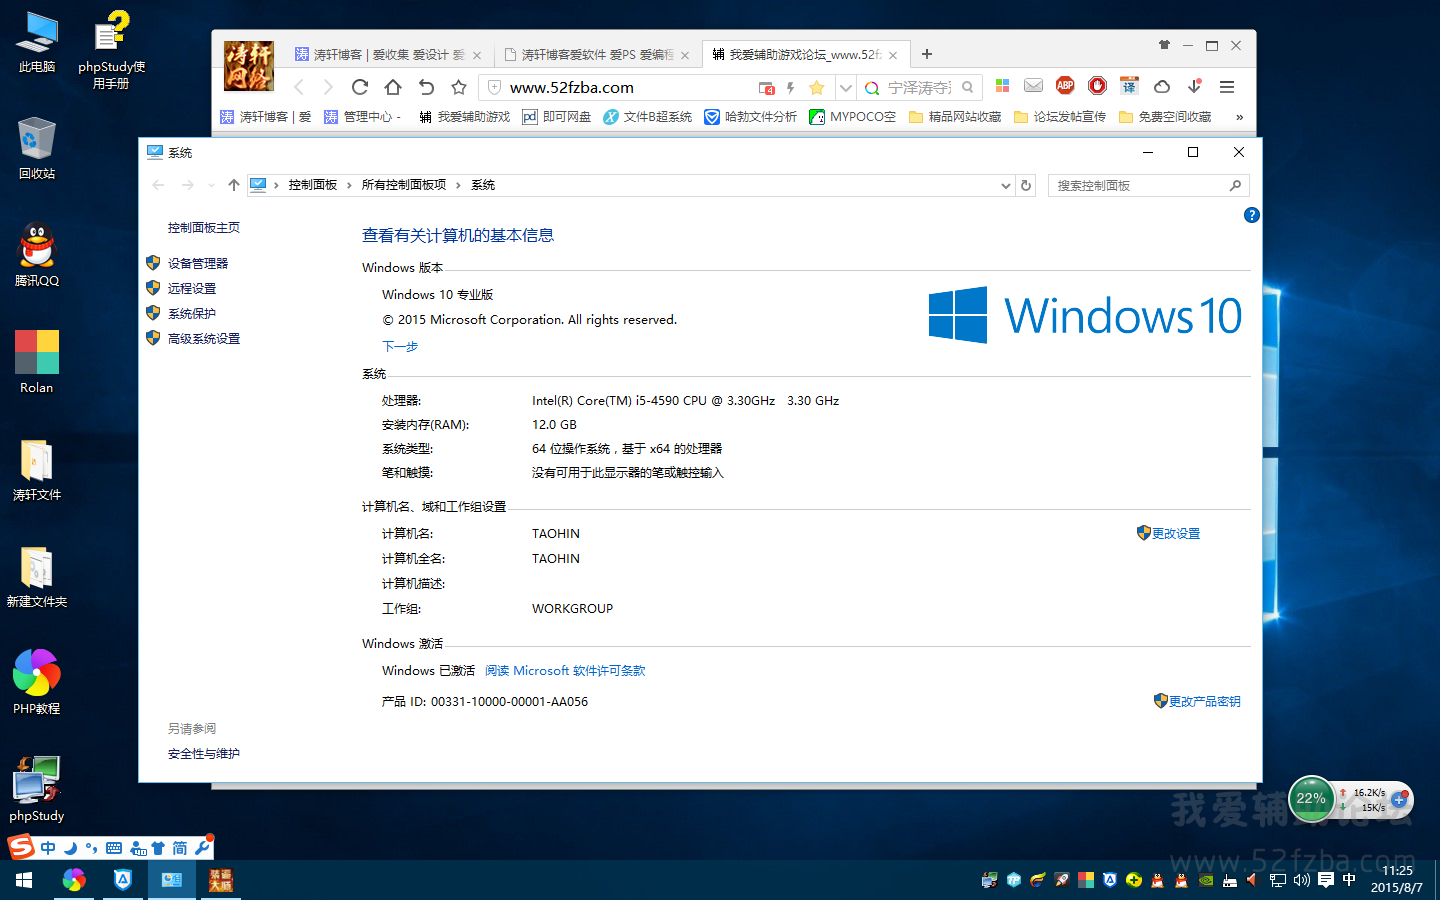1440x900 pixels.
Task: Select the Rolan desktop icon
Action: 37,362
